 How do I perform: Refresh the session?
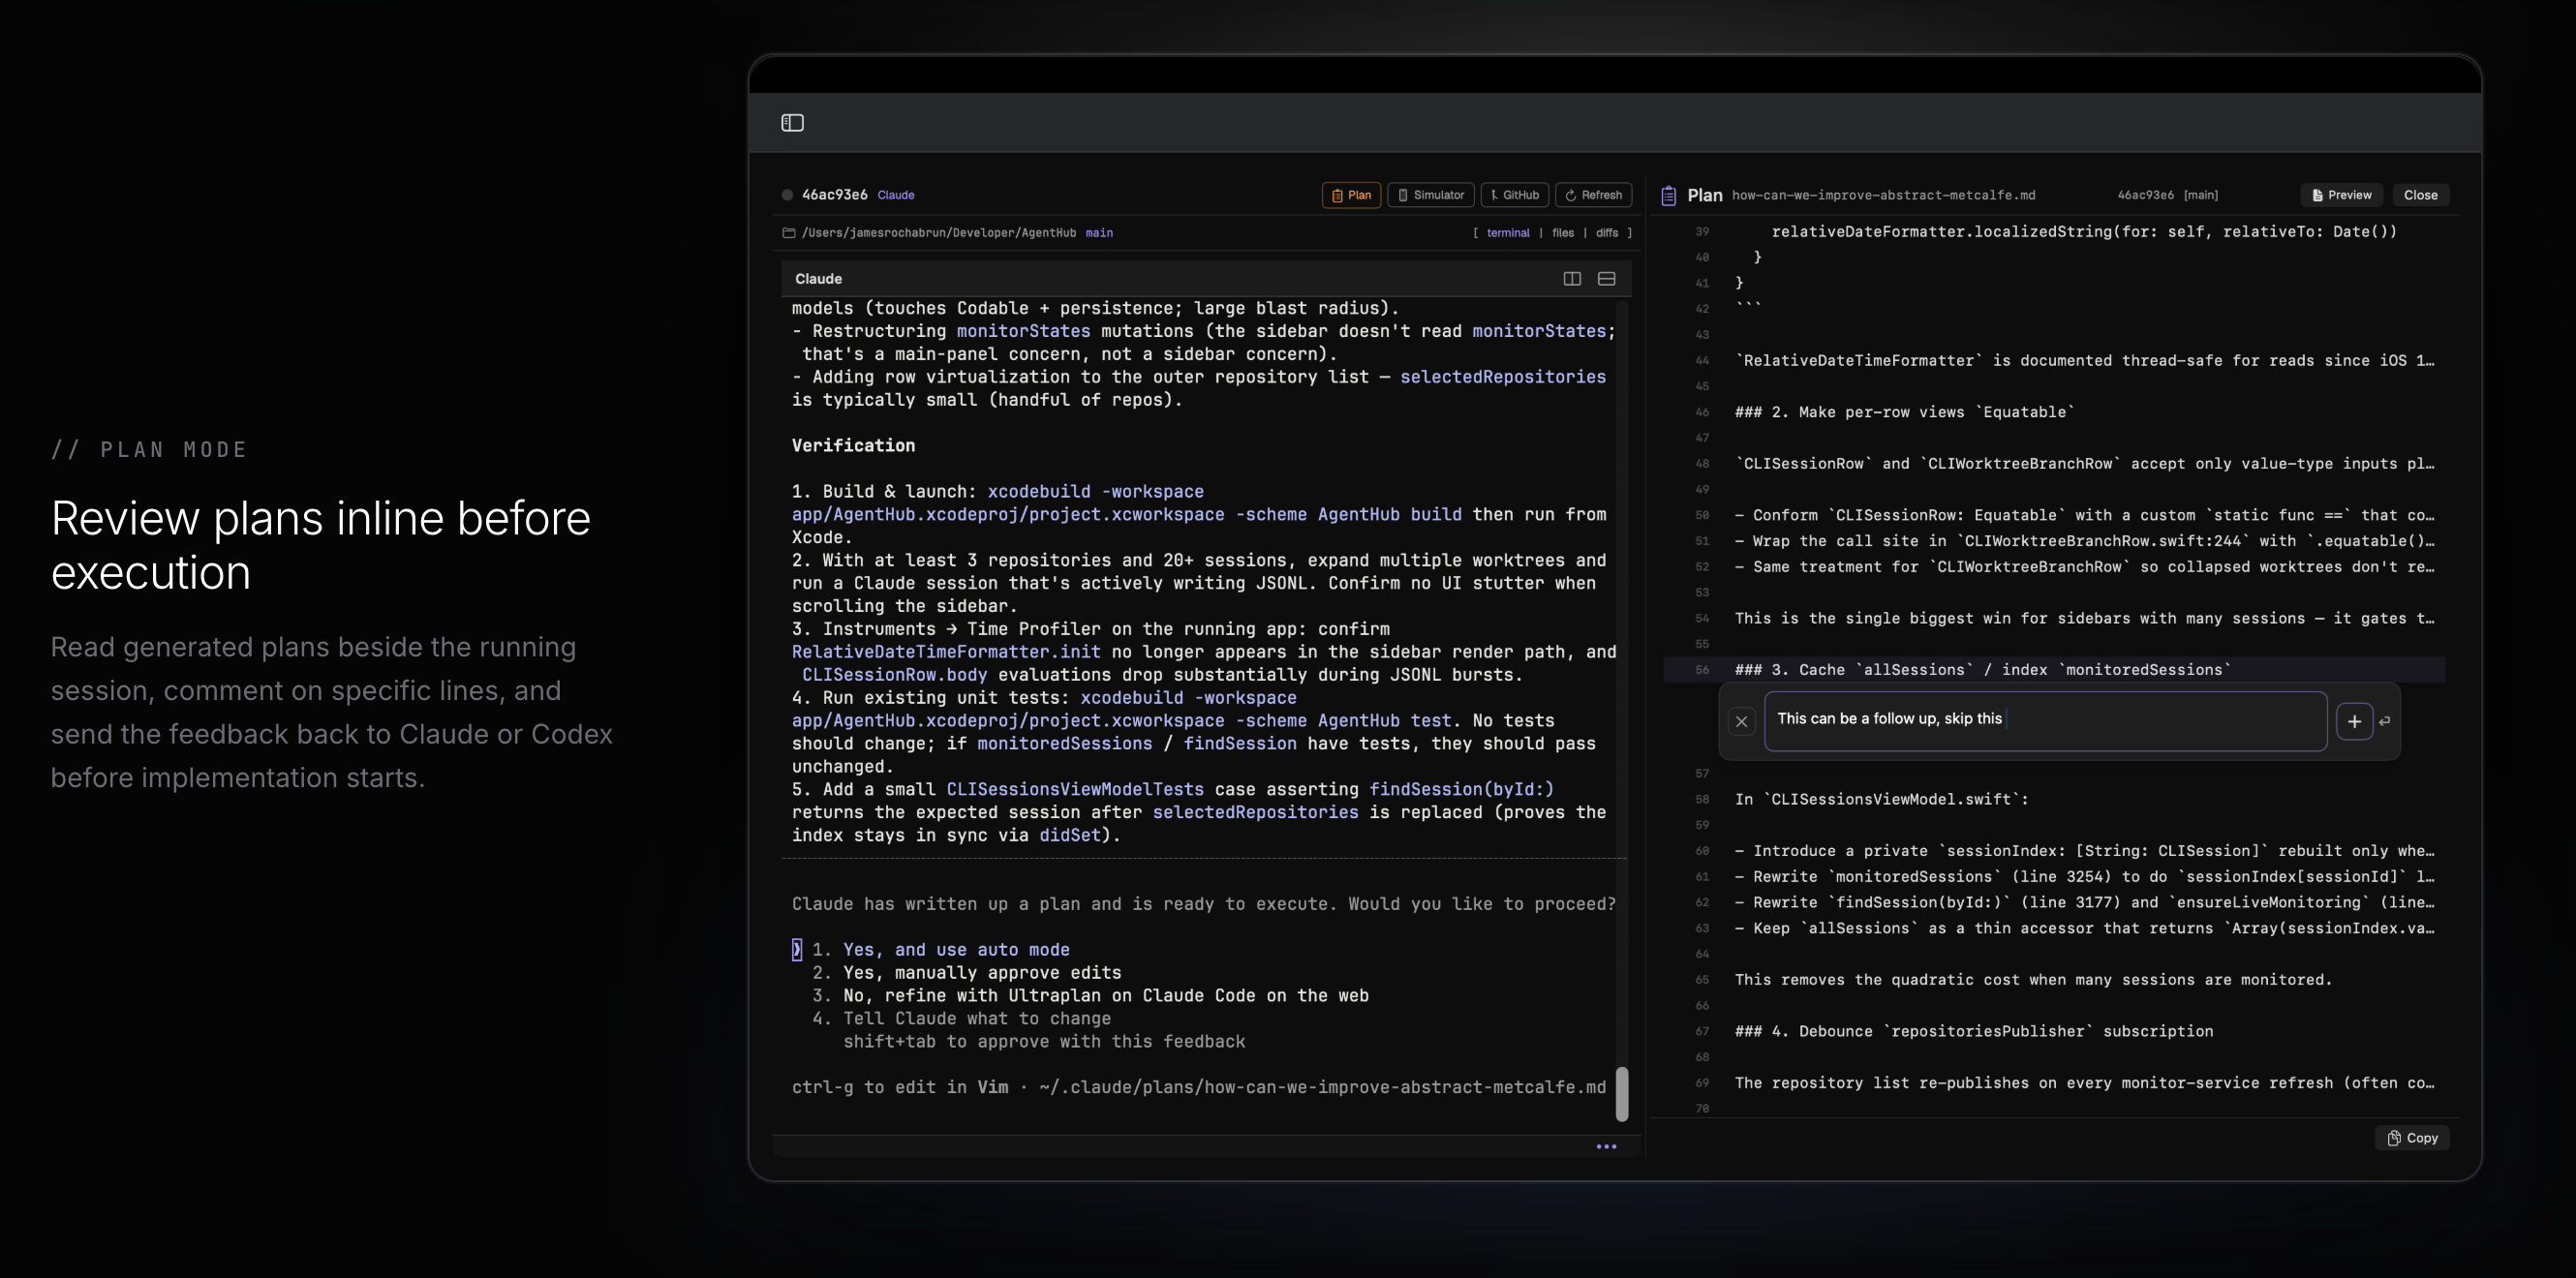tap(1594, 195)
